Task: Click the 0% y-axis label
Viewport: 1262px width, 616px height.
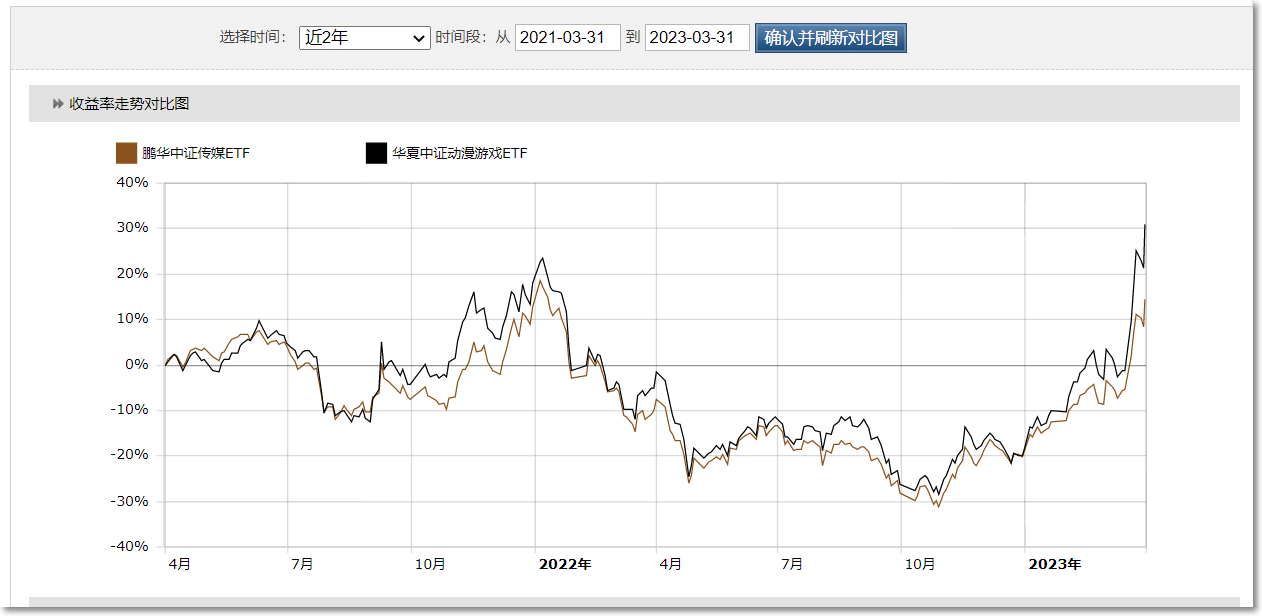Action: click(137, 364)
